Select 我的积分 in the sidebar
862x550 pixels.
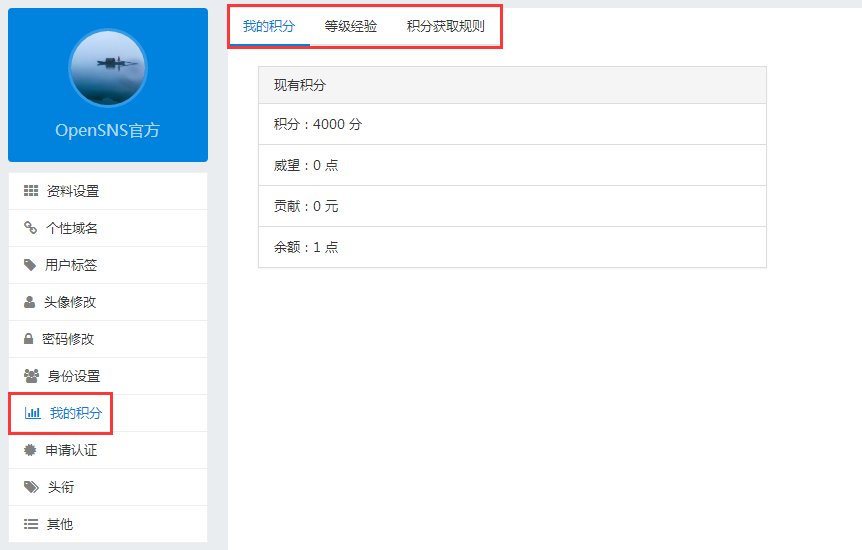pyautogui.click(x=108, y=413)
